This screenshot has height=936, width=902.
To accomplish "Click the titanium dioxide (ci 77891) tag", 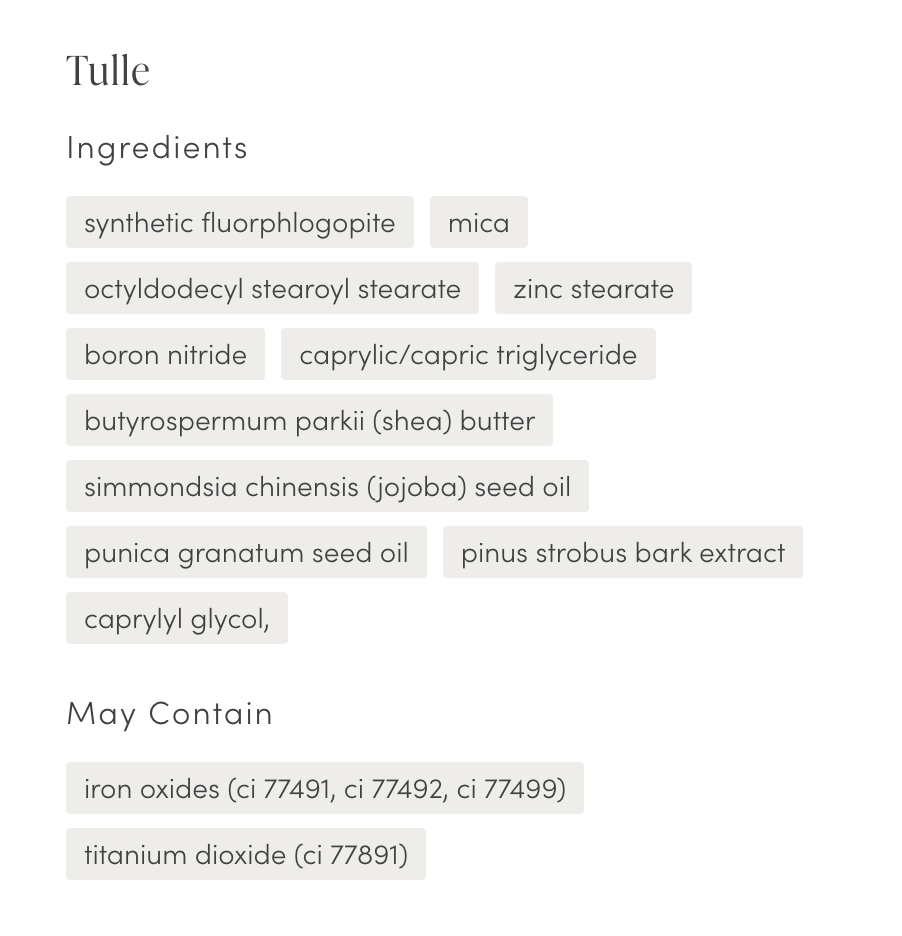I will (x=245, y=854).
